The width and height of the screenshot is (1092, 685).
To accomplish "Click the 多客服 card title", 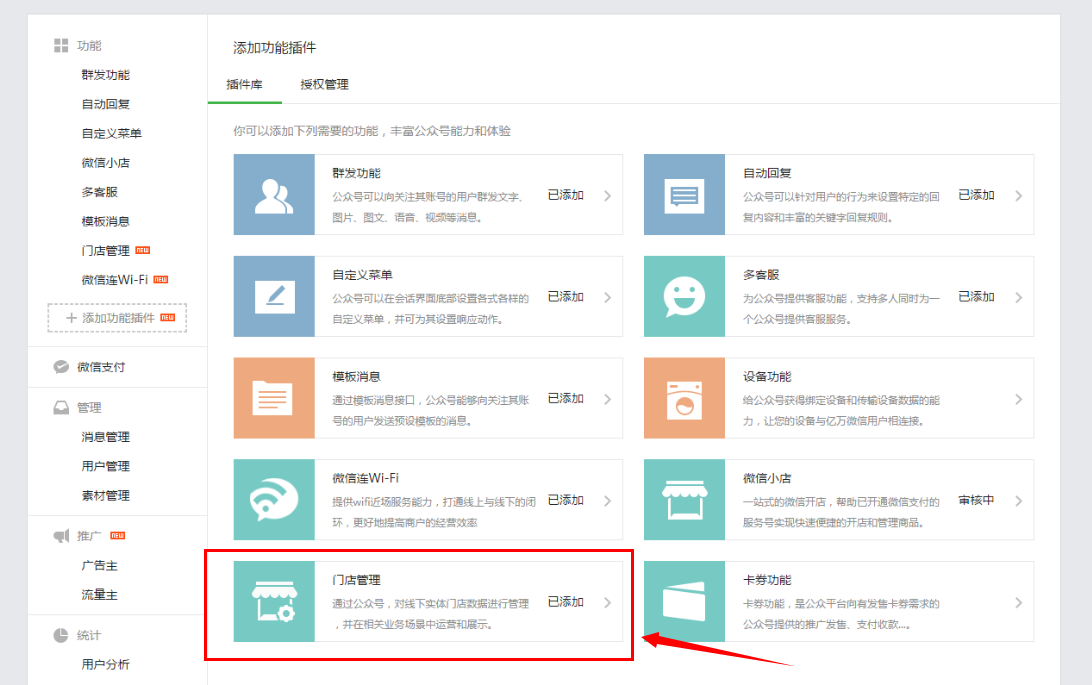I will coord(761,275).
